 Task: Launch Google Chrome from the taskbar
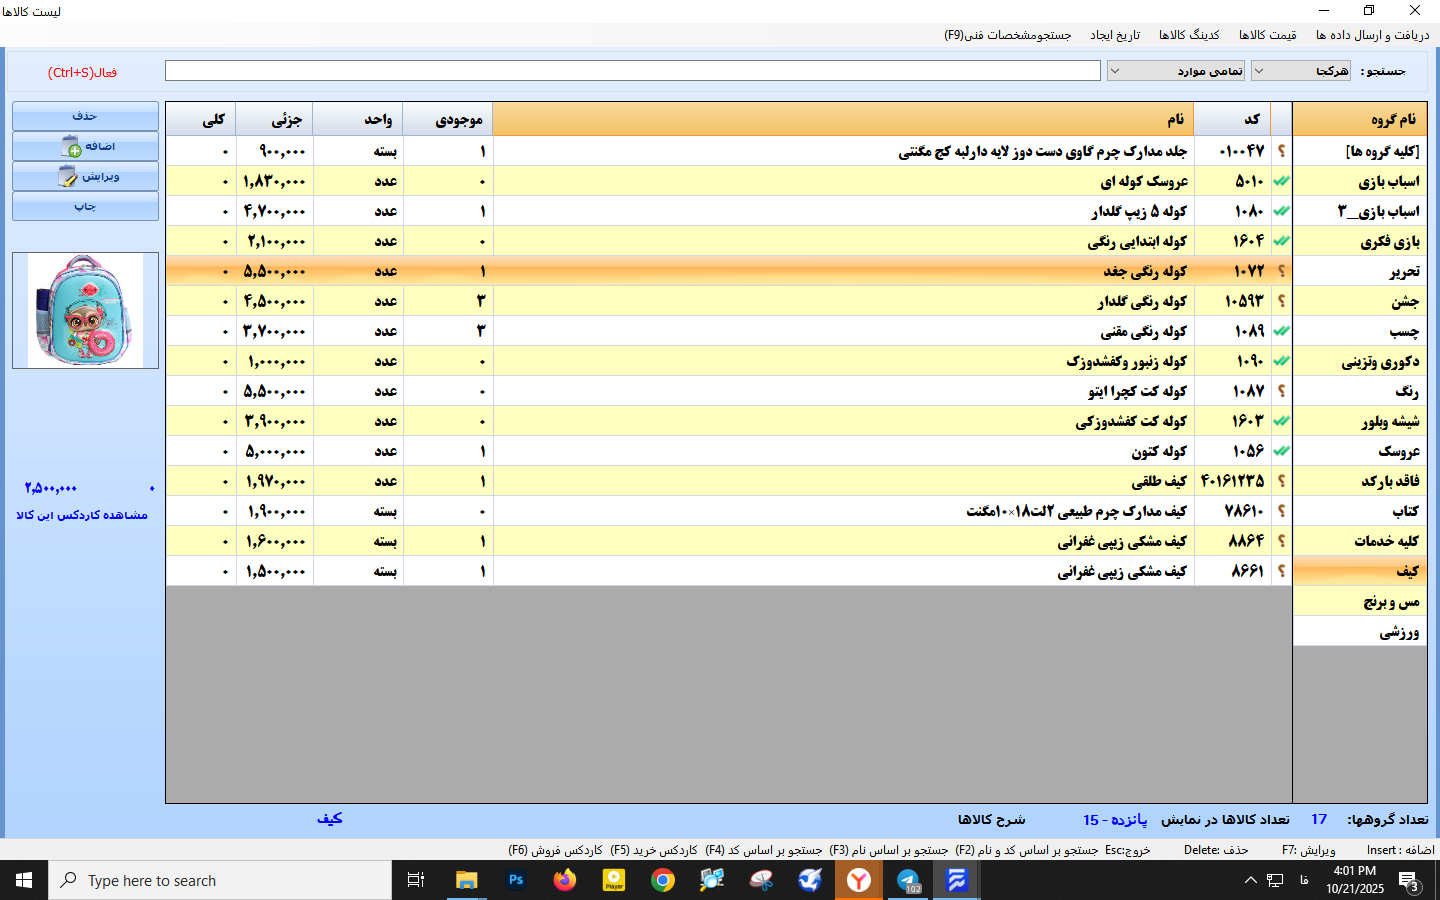(x=662, y=880)
